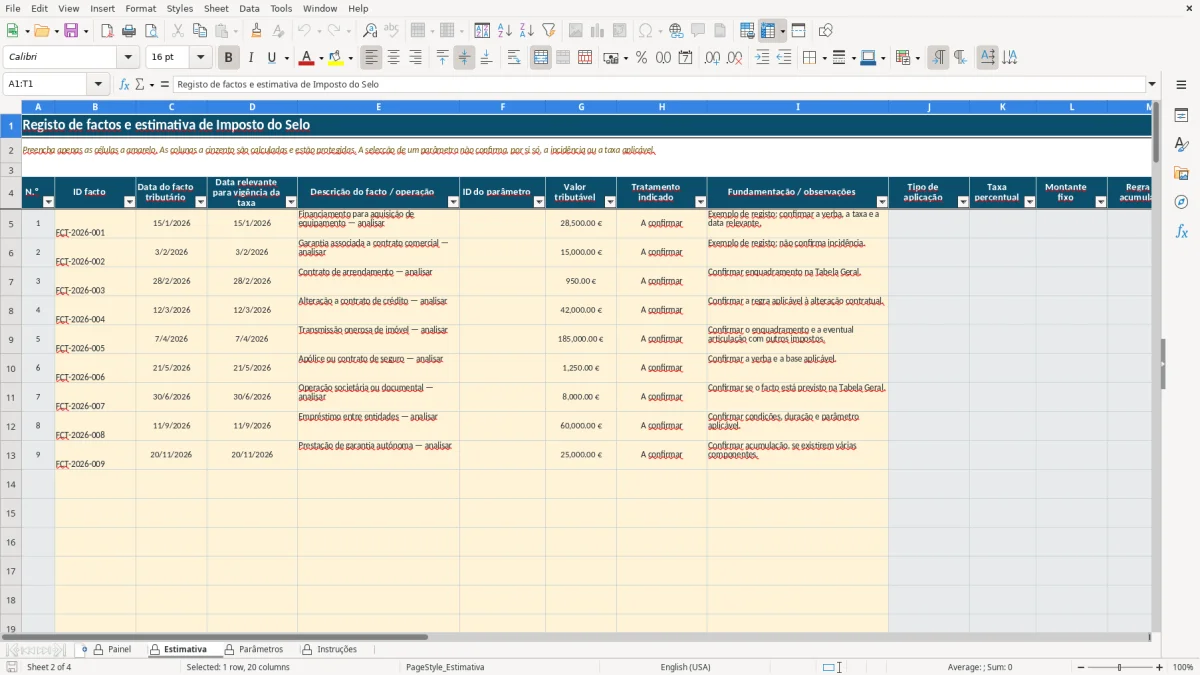Open the Styles menu
Screen dimensions: 1200x675
pyautogui.click(x=180, y=8)
